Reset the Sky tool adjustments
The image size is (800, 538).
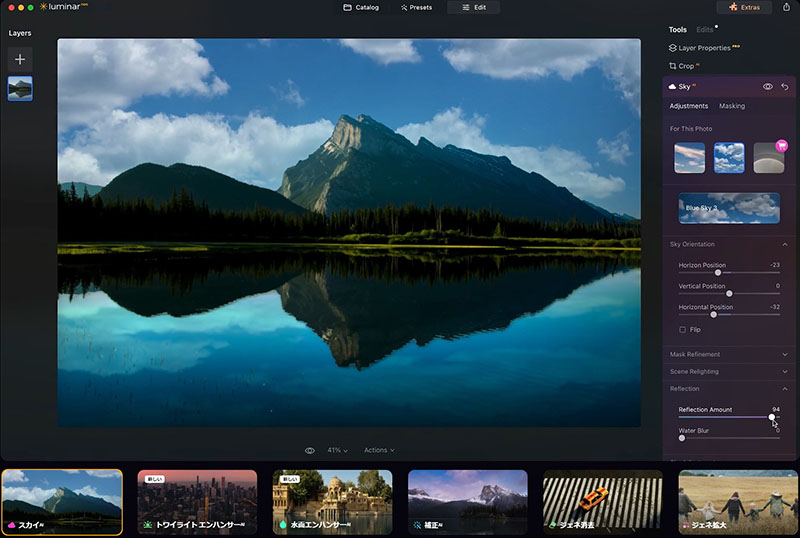coord(785,87)
